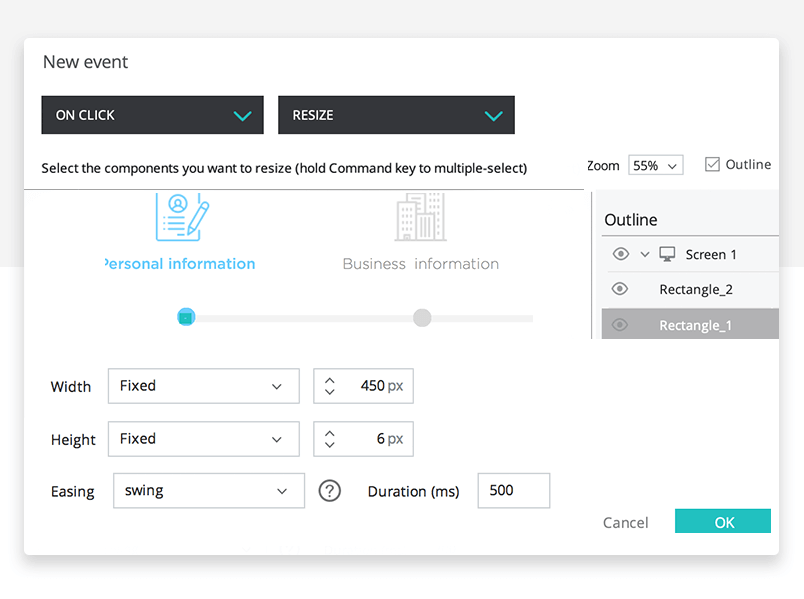Cancel the new event dialog

(x=626, y=523)
